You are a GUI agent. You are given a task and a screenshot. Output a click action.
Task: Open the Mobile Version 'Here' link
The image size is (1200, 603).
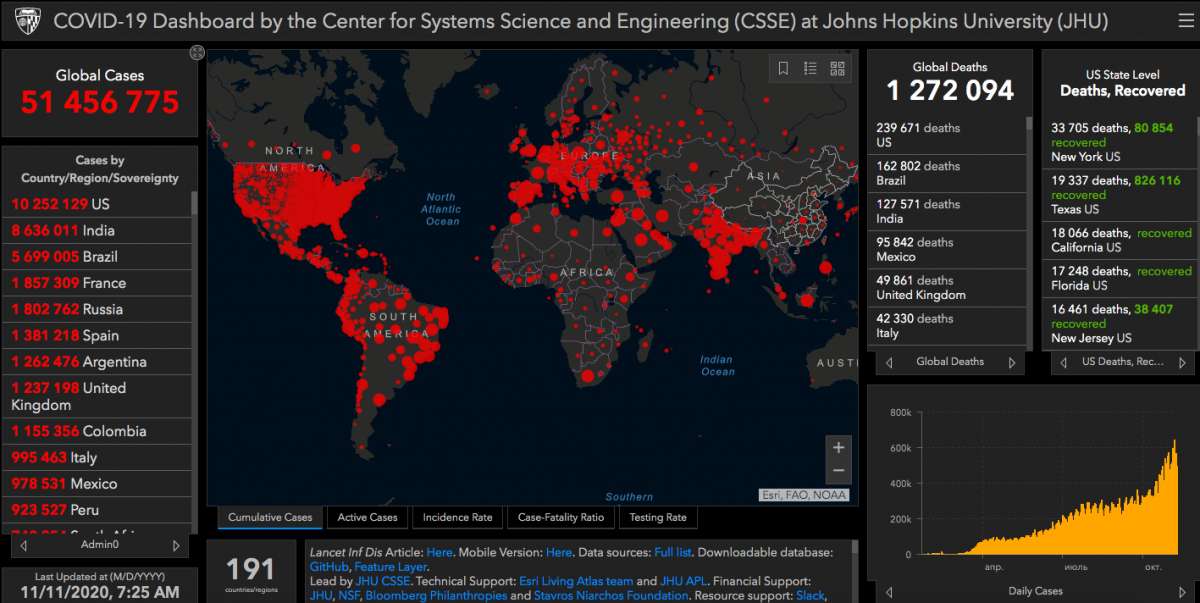point(559,552)
